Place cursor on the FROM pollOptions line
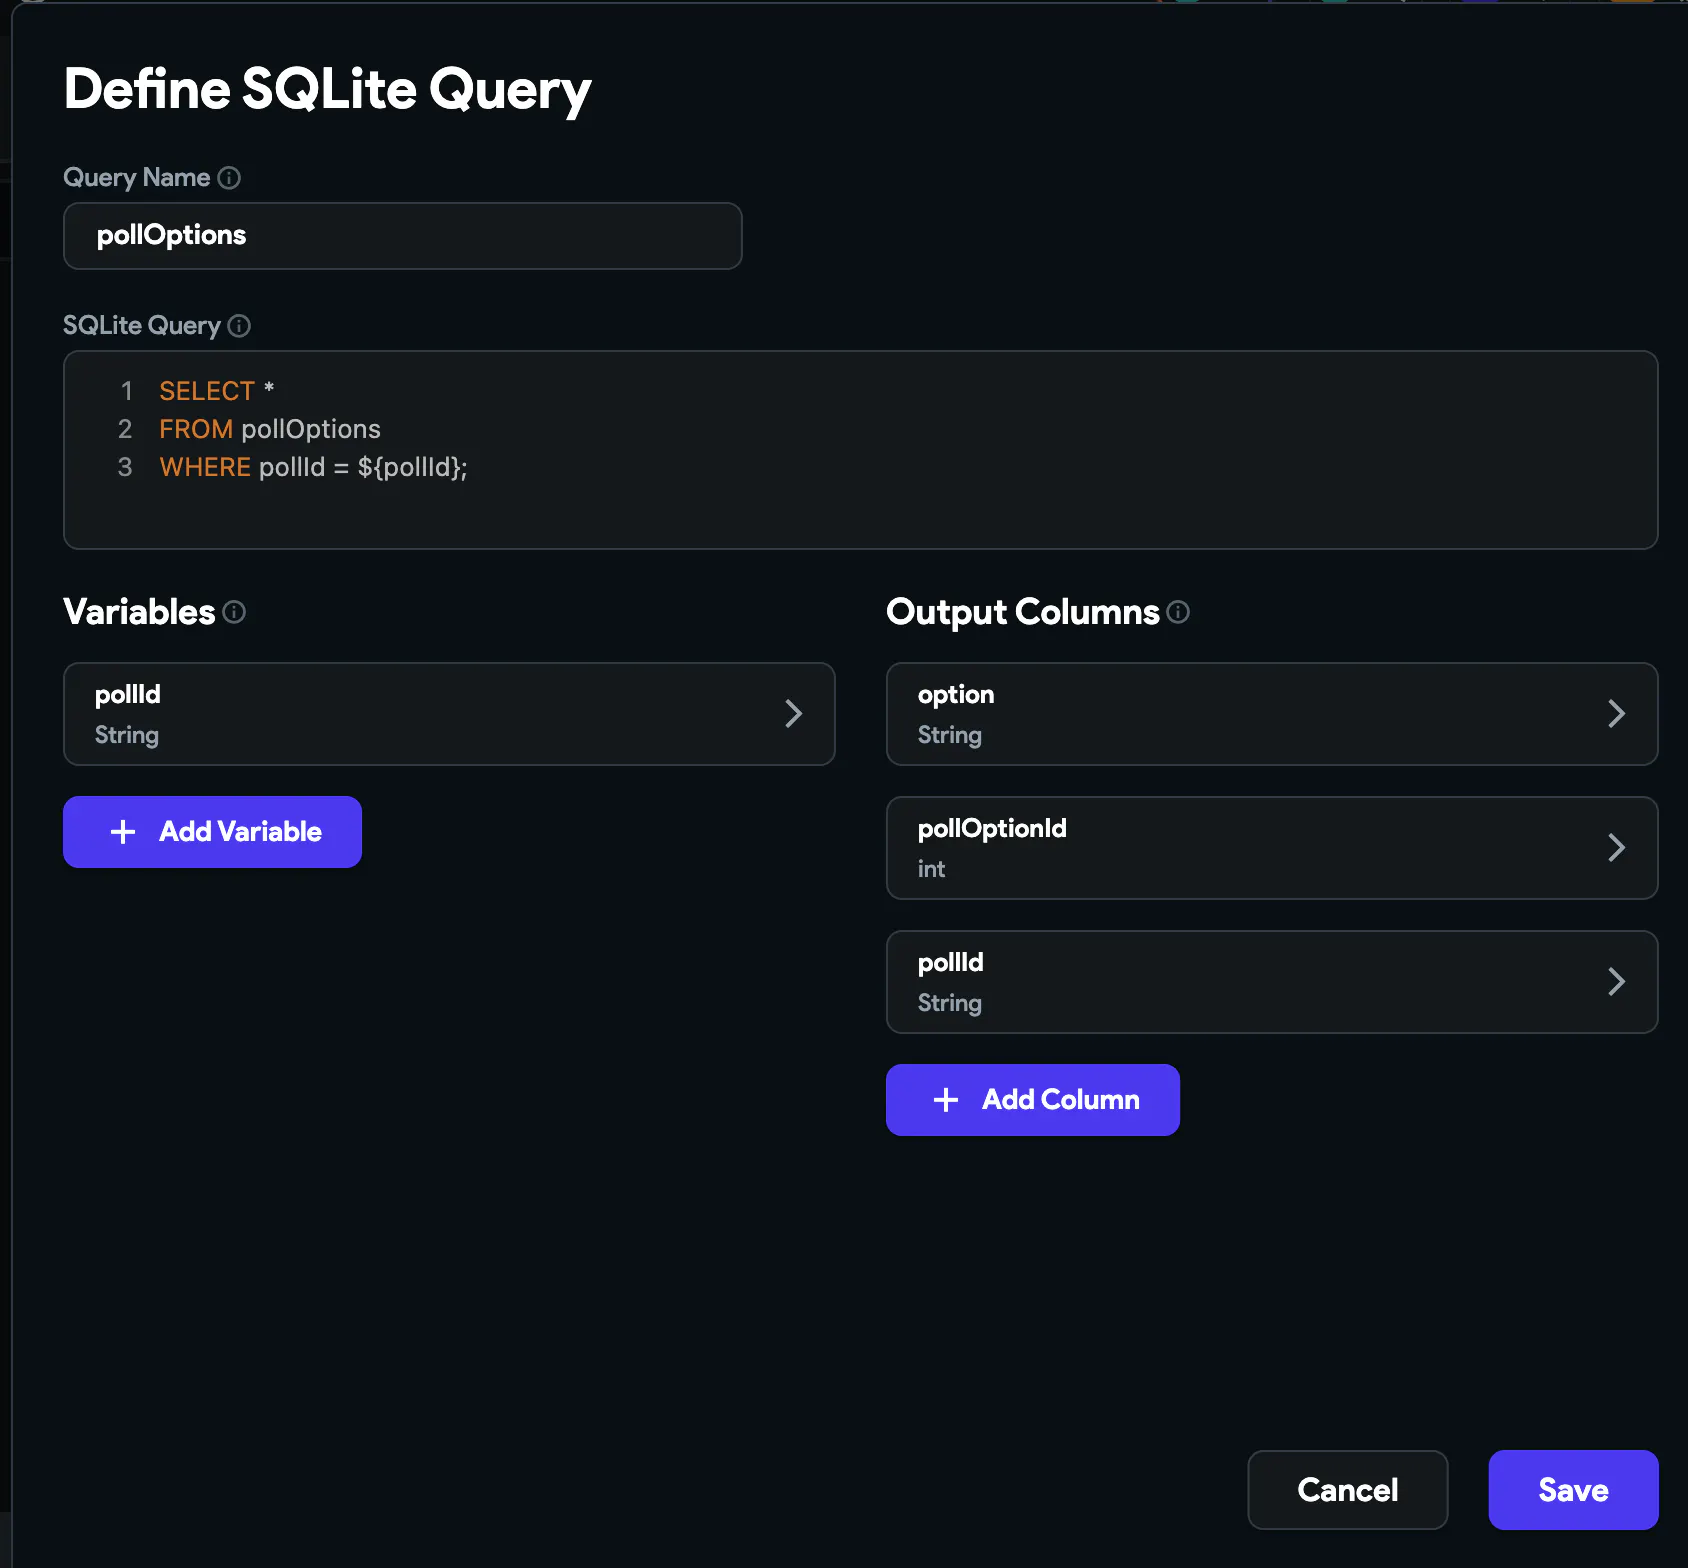Screen dimensions: 1688x1568 pyautogui.click(x=310, y=430)
